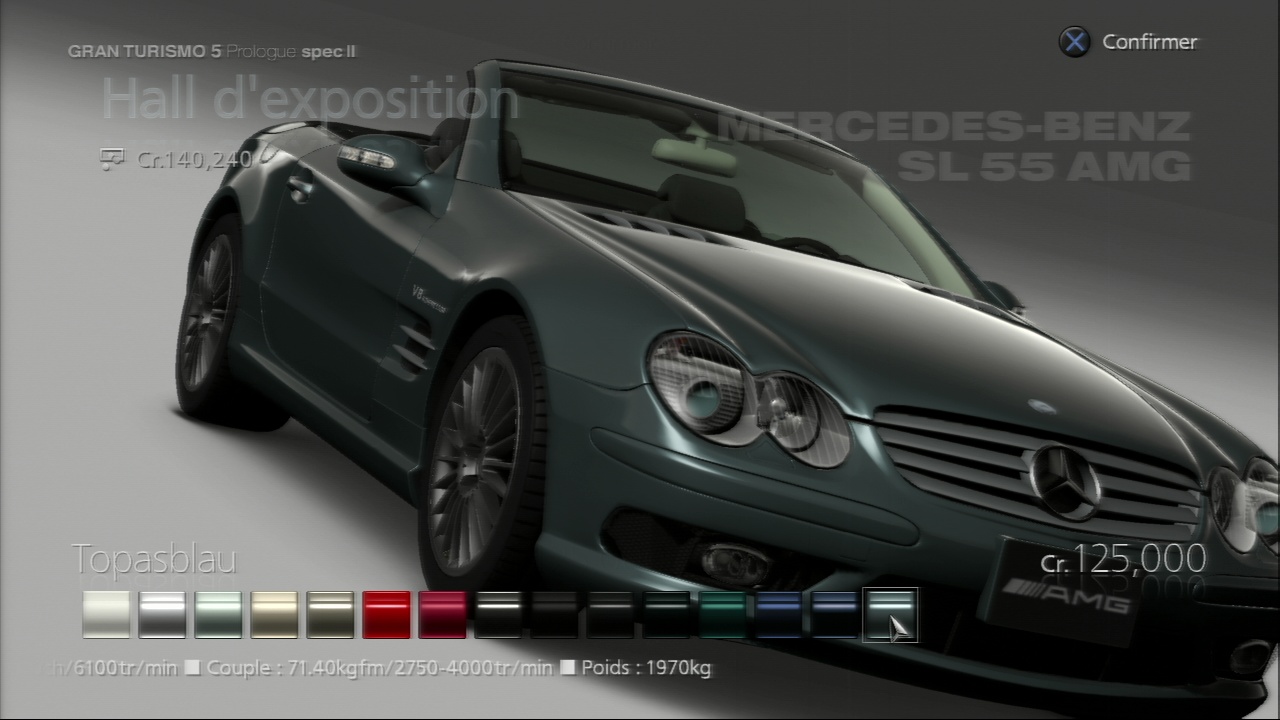
Task: Choose the cream beige paint swatch
Action: (274, 614)
